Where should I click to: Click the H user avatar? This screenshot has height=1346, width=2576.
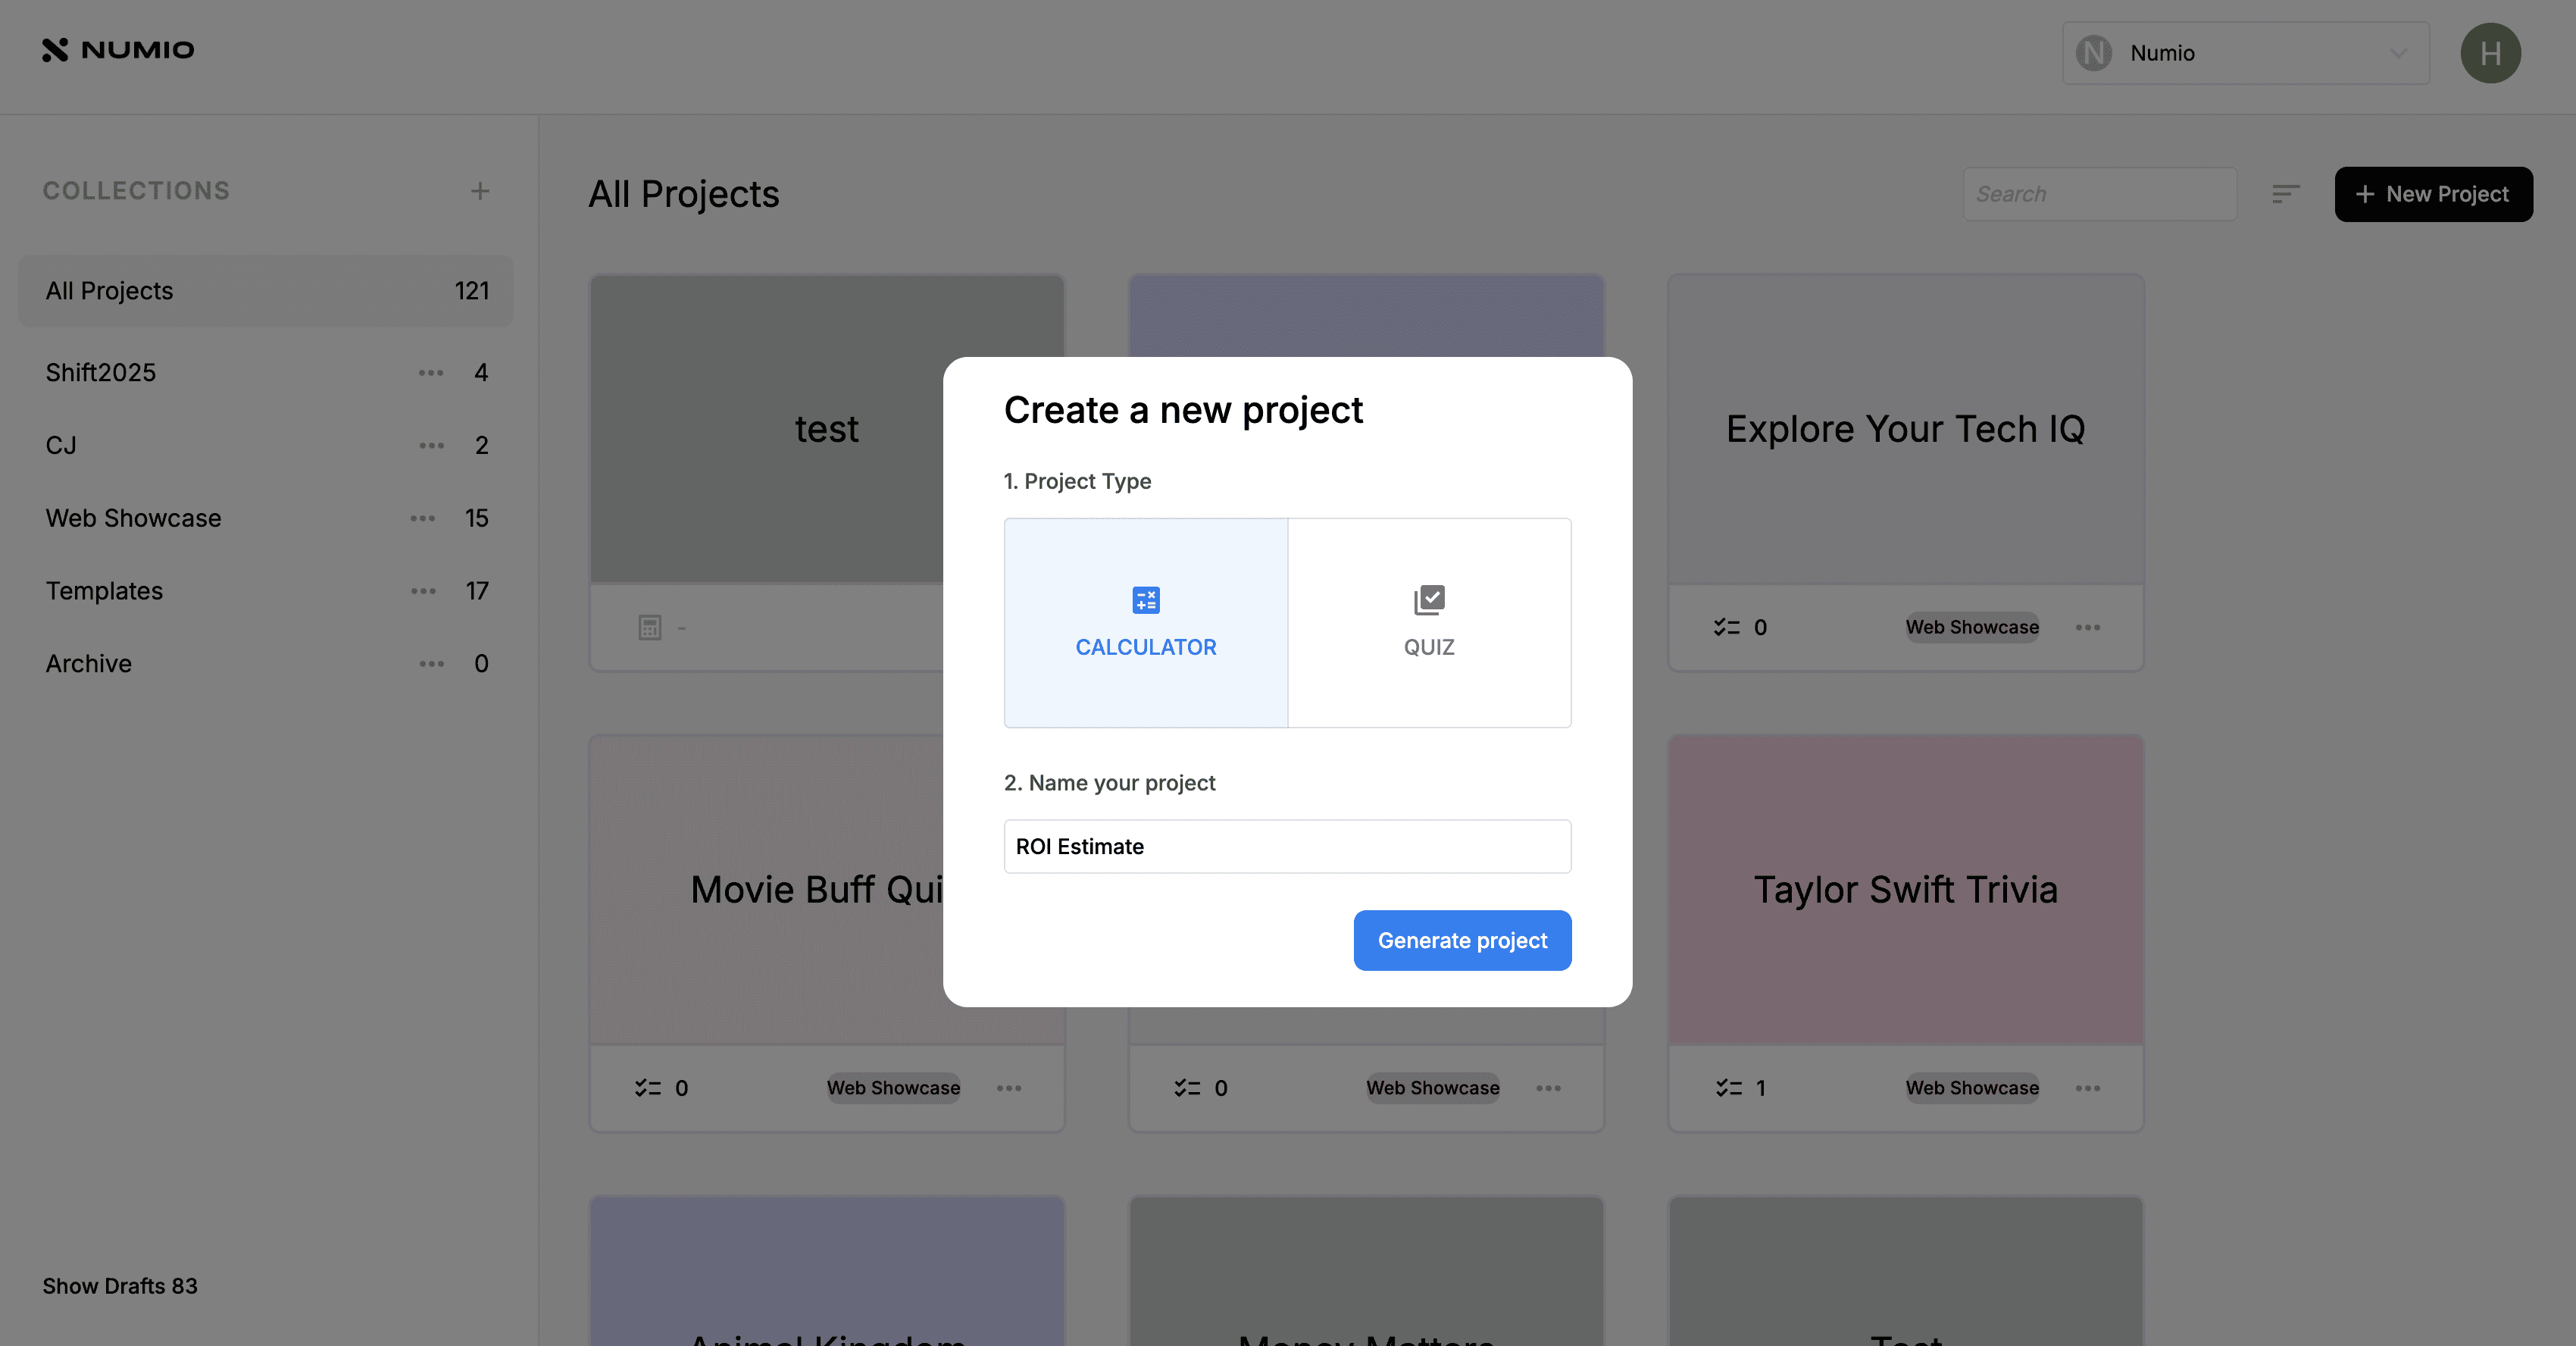pyautogui.click(x=2490, y=53)
